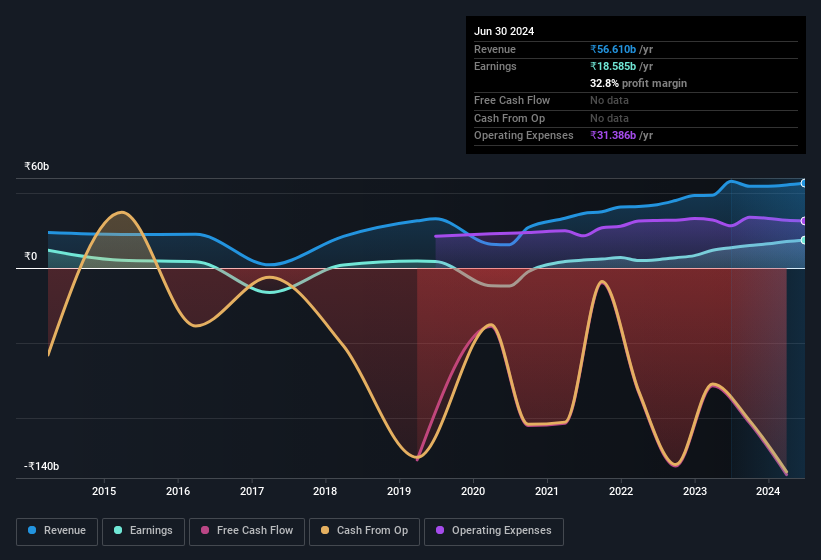The image size is (821, 560).
Task: Click the Free Cash Flow tooltip row label
Action: tap(512, 100)
